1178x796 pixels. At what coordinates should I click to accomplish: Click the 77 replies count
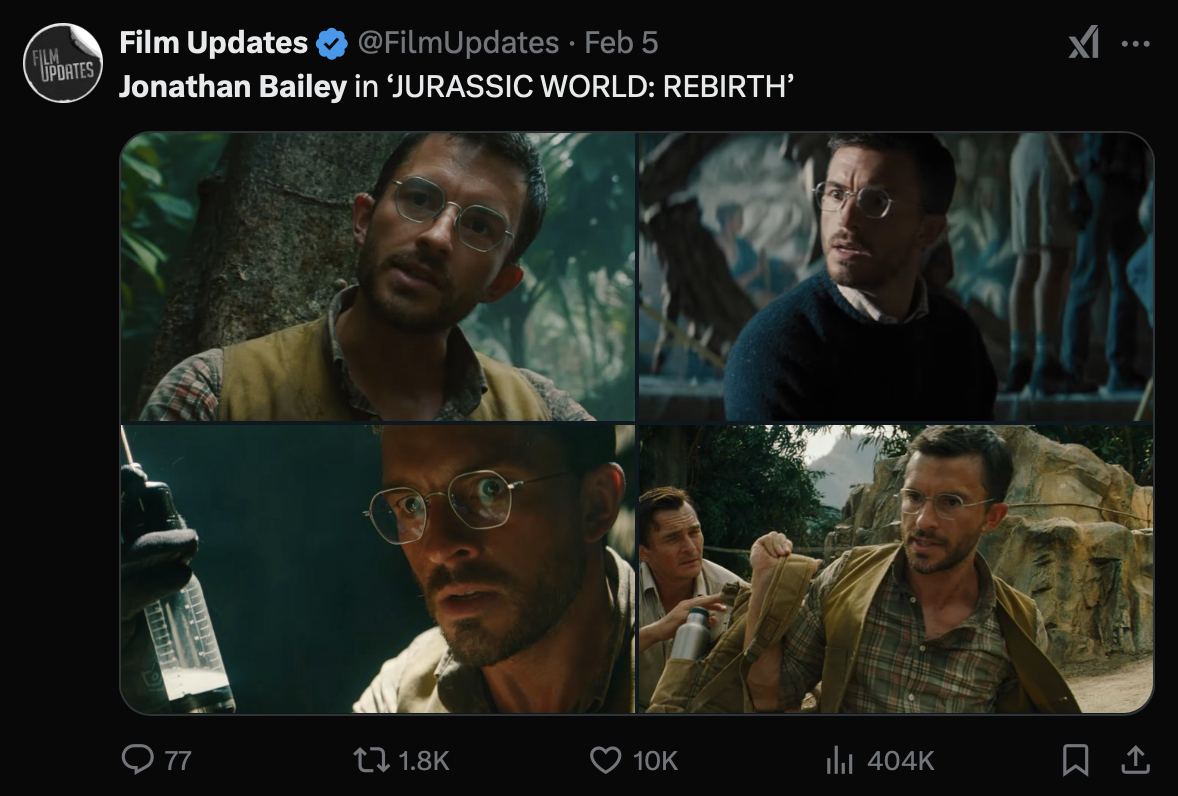pos(177,761)
